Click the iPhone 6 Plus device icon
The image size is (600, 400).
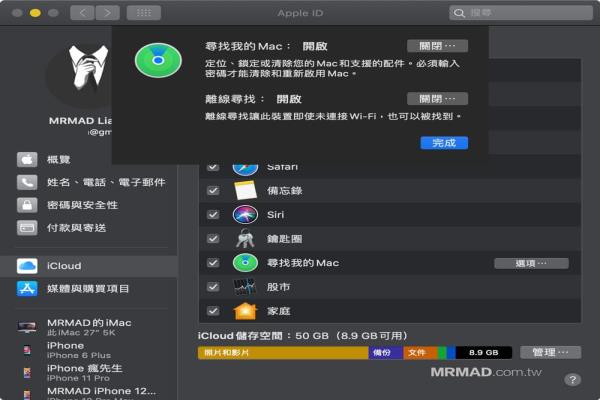(27, 350)
